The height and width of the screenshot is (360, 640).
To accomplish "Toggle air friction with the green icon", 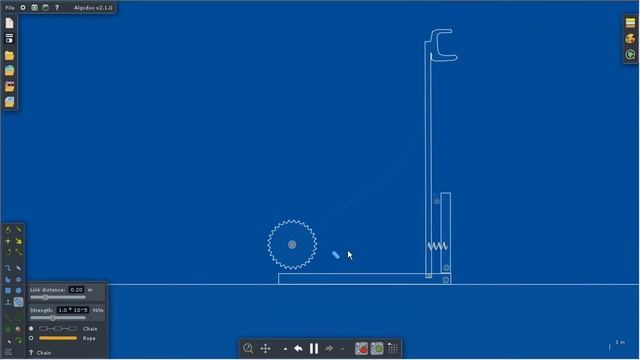I will click(377, 349).
